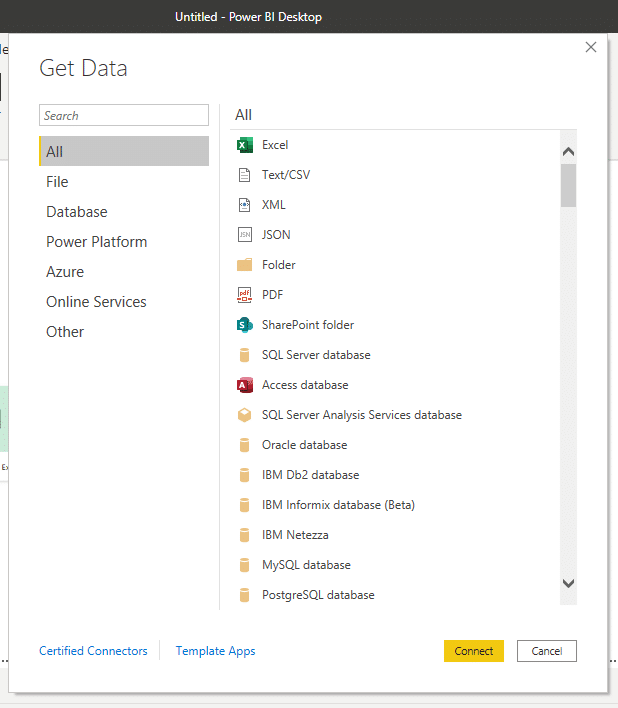The width and height of the screenshot is (618, 708).
Task: Choose the JSON connector icon
Action: [x=244, y=235]
